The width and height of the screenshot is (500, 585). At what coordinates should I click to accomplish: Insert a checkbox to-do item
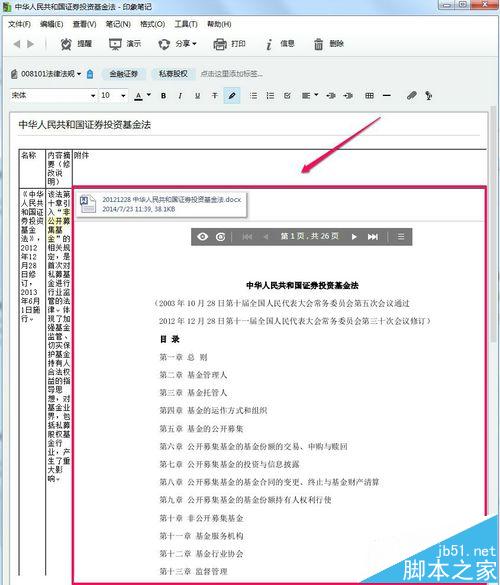[x=287, y=96]
